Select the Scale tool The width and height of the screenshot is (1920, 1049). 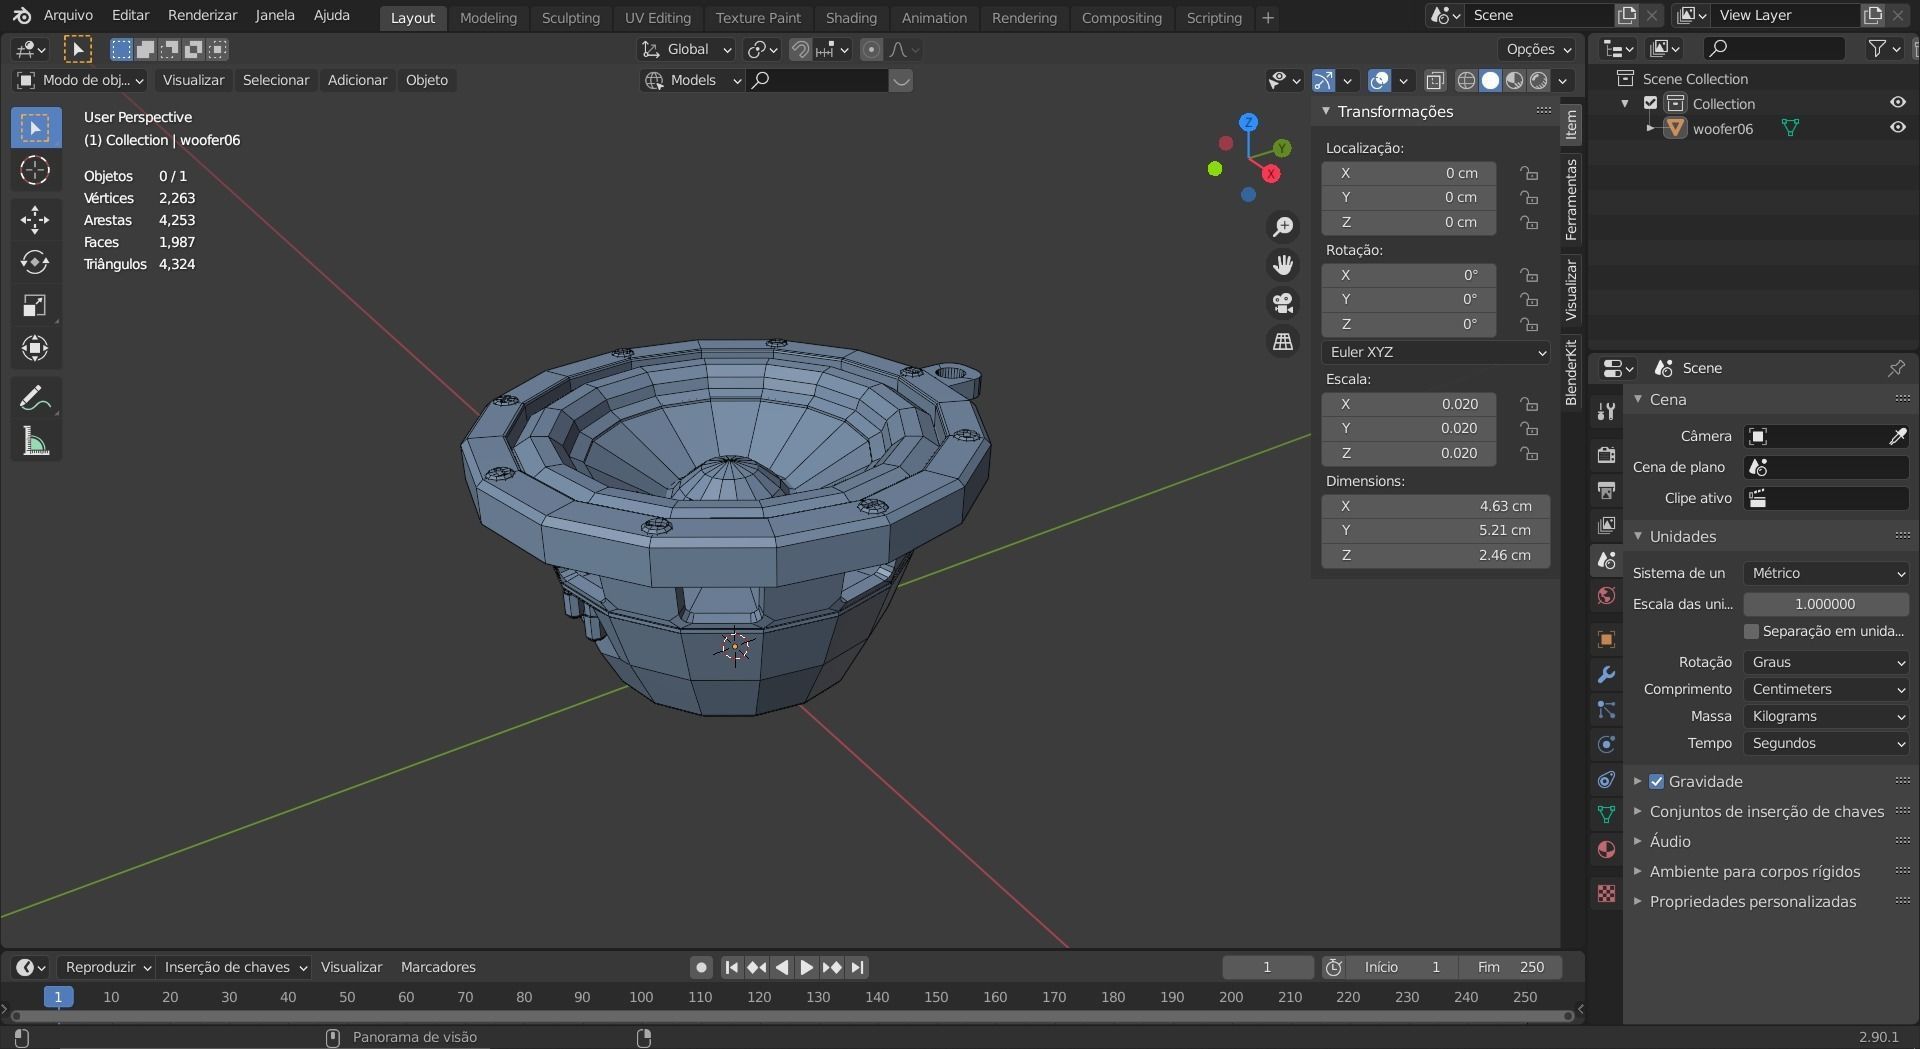(x=35, y=305)
